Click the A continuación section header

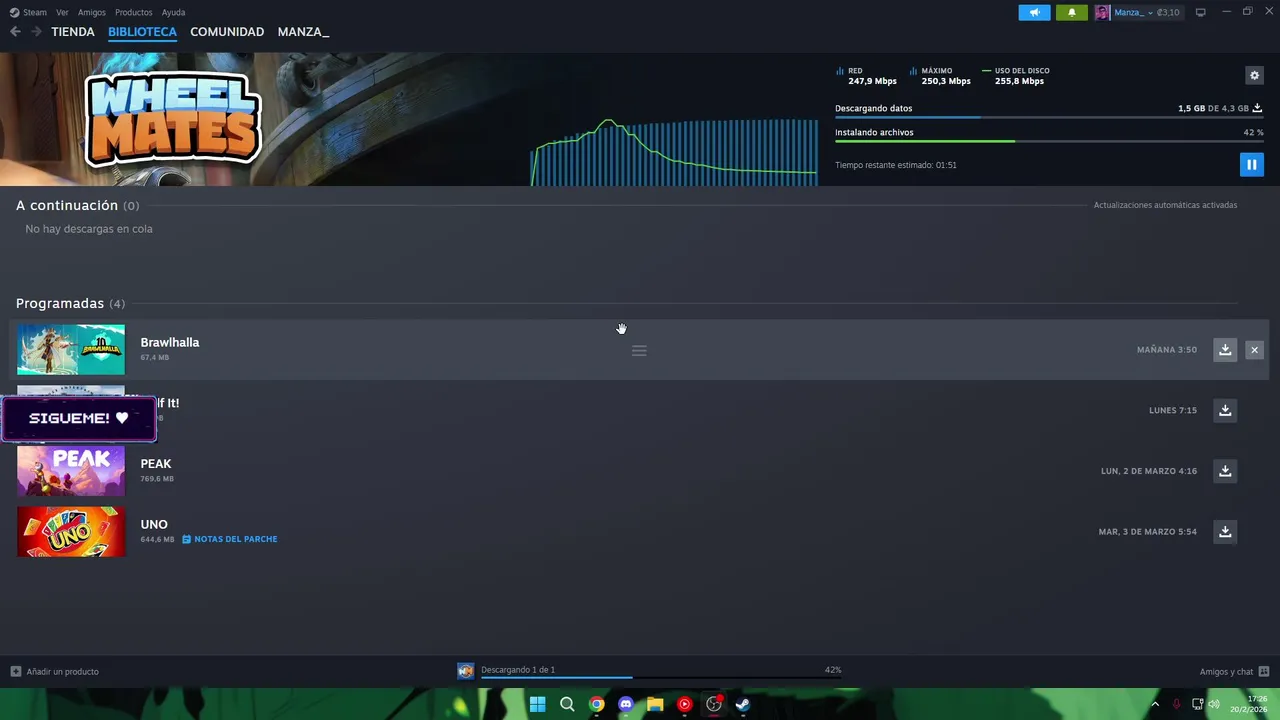click(77, 205)
